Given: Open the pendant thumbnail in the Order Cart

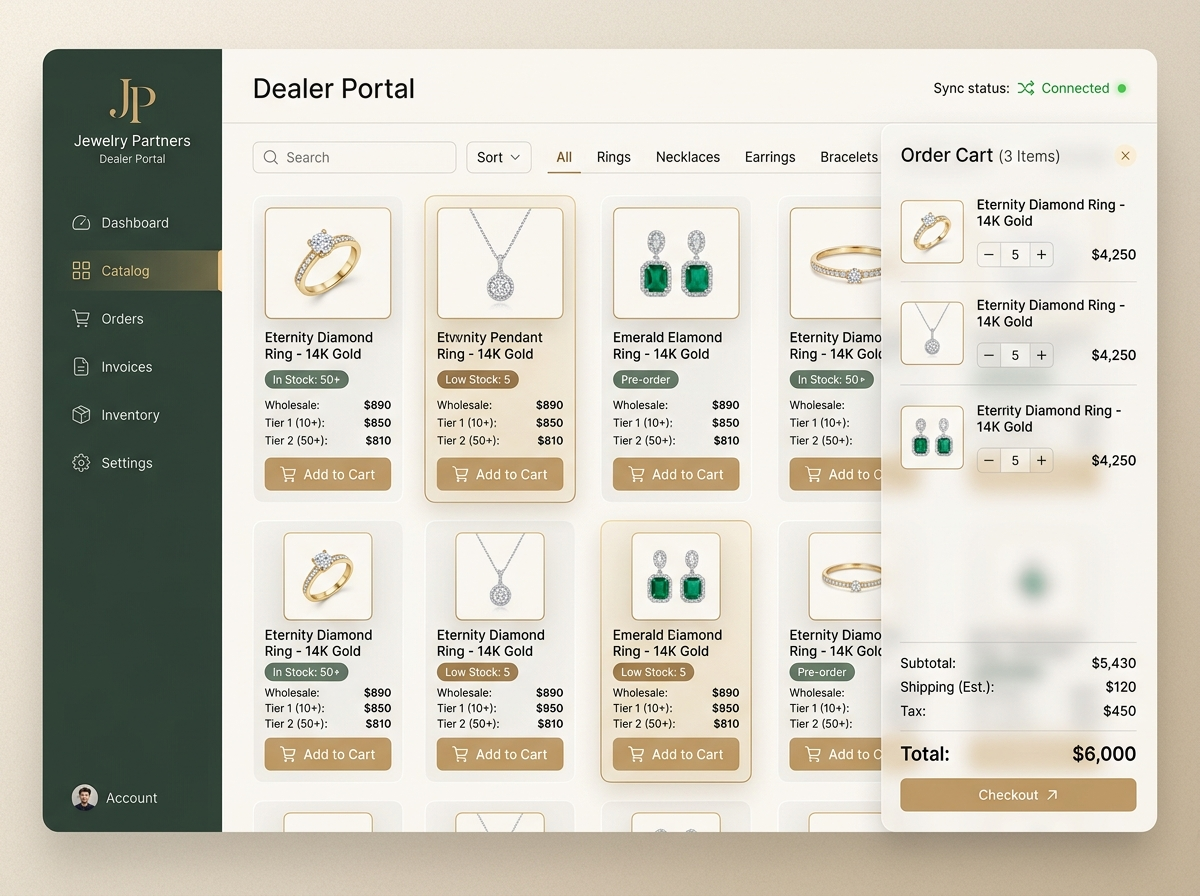Looking at the screenshot, I should point(932,333).
